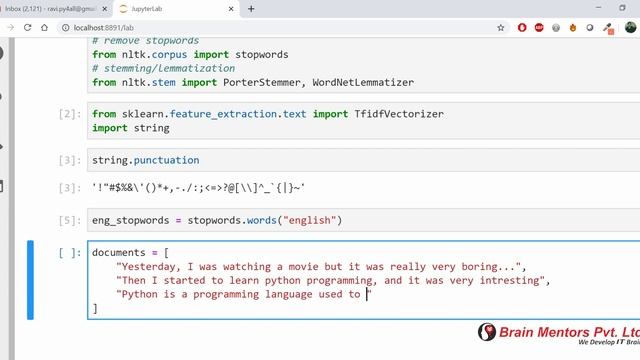Viewport: 640px width, 360px height.
Task: Open the browser profile avatar
Action: (630, 27)
